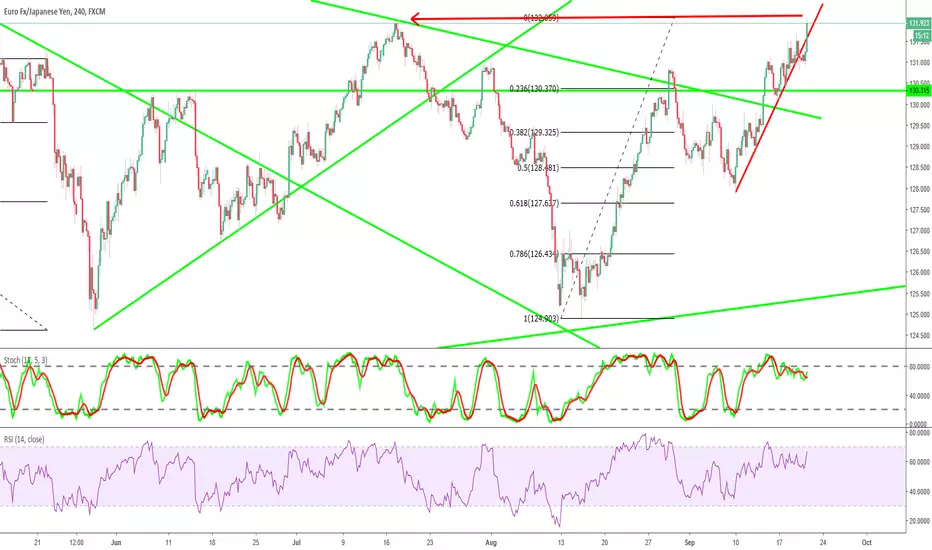The height and width of the screenshot is (550, 932).
Task: Click the 18 label on the date axis
Action: [212, 542]
